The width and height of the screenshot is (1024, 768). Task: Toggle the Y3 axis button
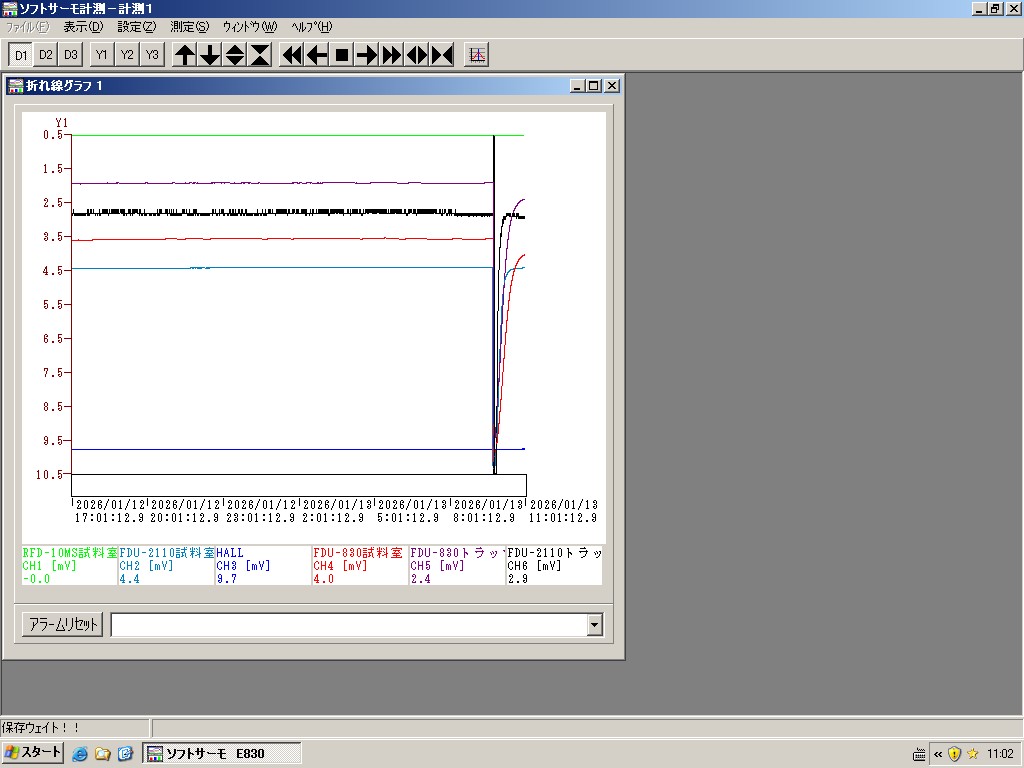pyautogui.click(x=152, y=55)
